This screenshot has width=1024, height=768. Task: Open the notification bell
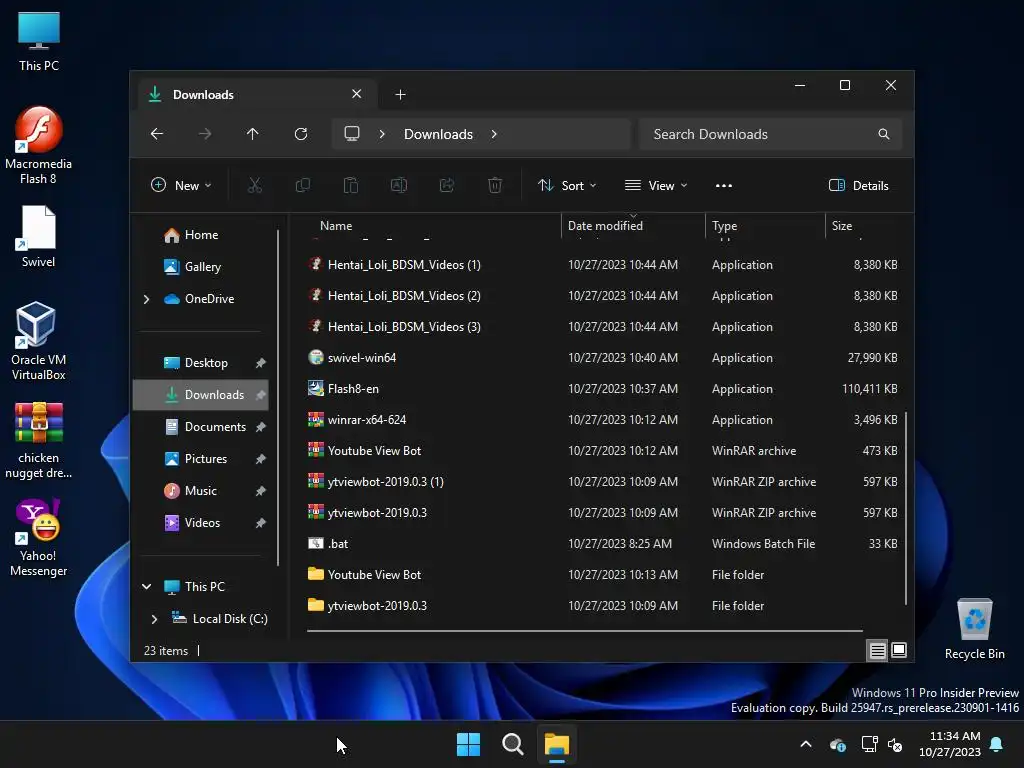(997, 744)
